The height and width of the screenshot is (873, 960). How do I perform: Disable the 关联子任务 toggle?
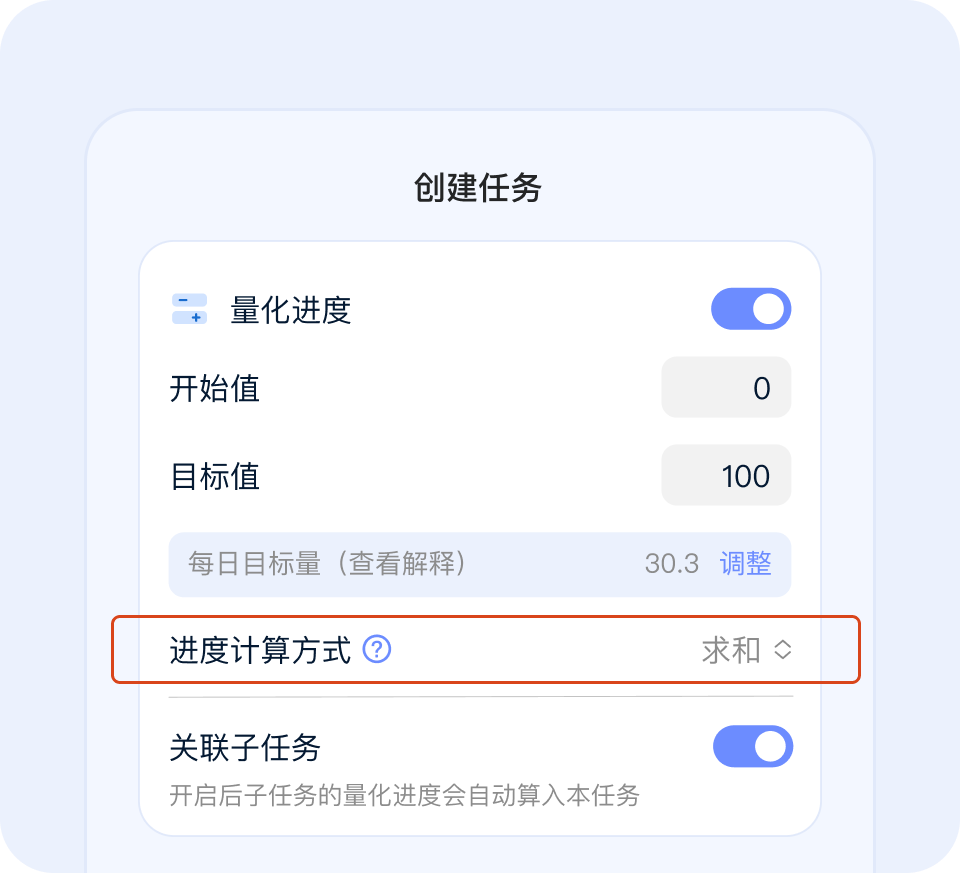click(752, 747)
